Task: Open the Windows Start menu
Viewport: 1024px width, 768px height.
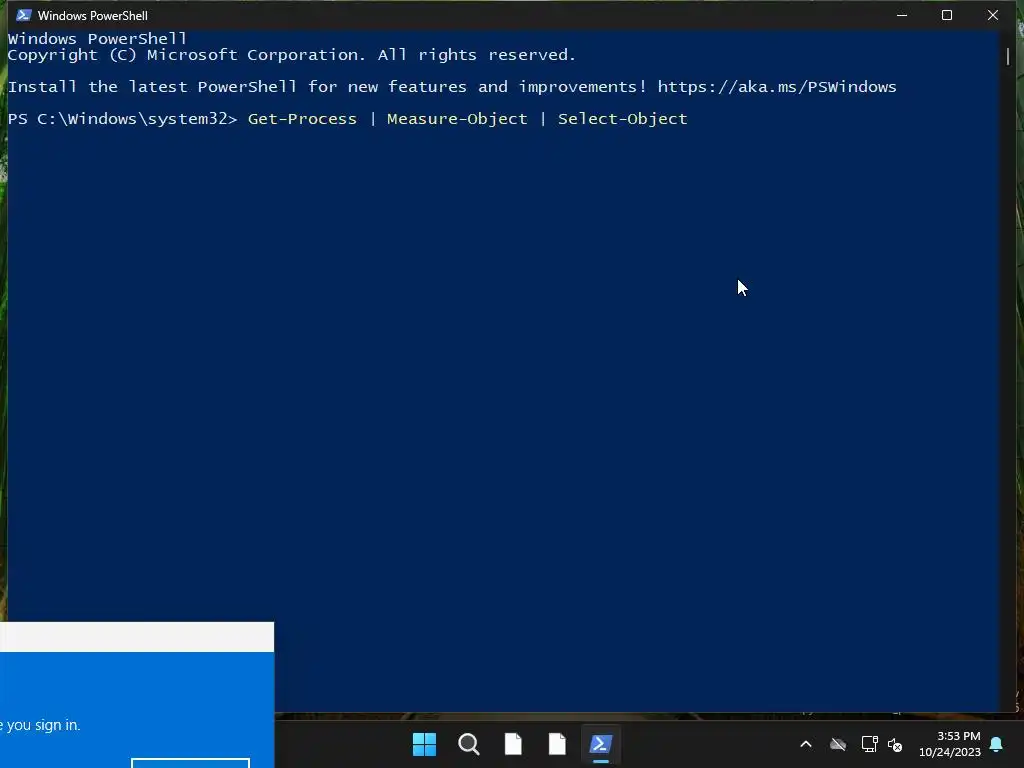Action: pyautogui.click(x=424, y=744)
